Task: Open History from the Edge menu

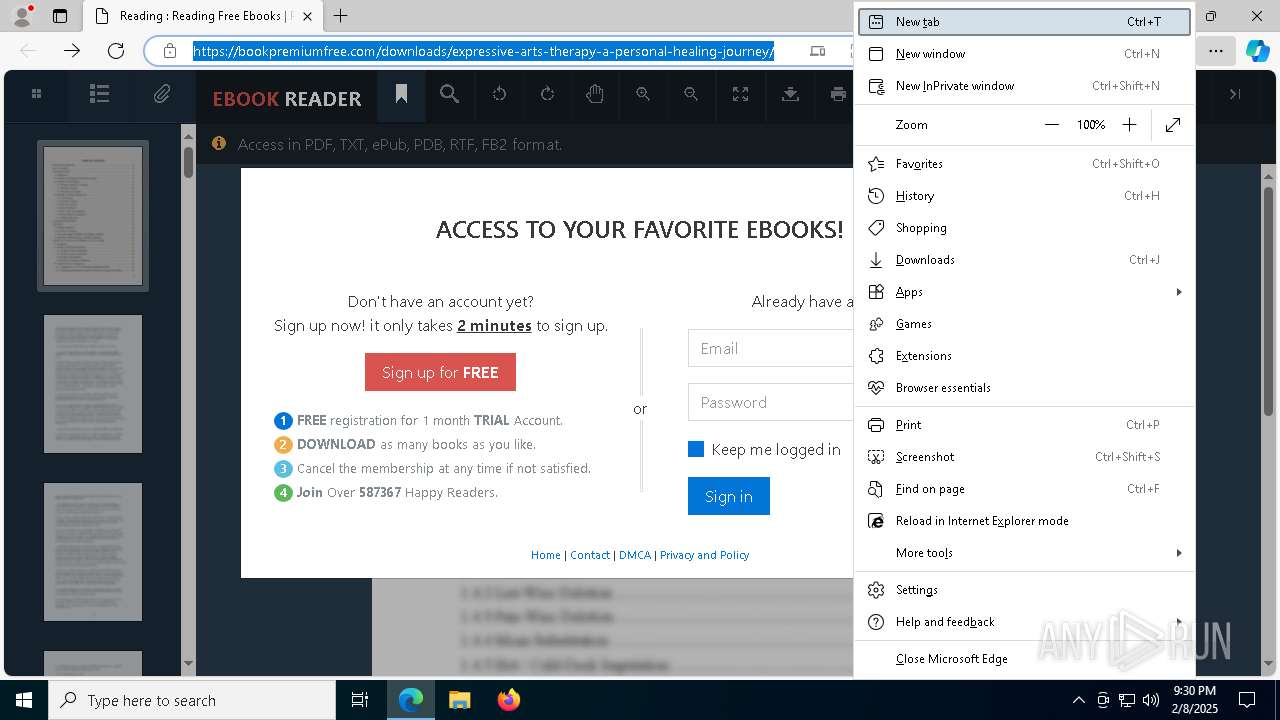Action: pos(1025,196)
